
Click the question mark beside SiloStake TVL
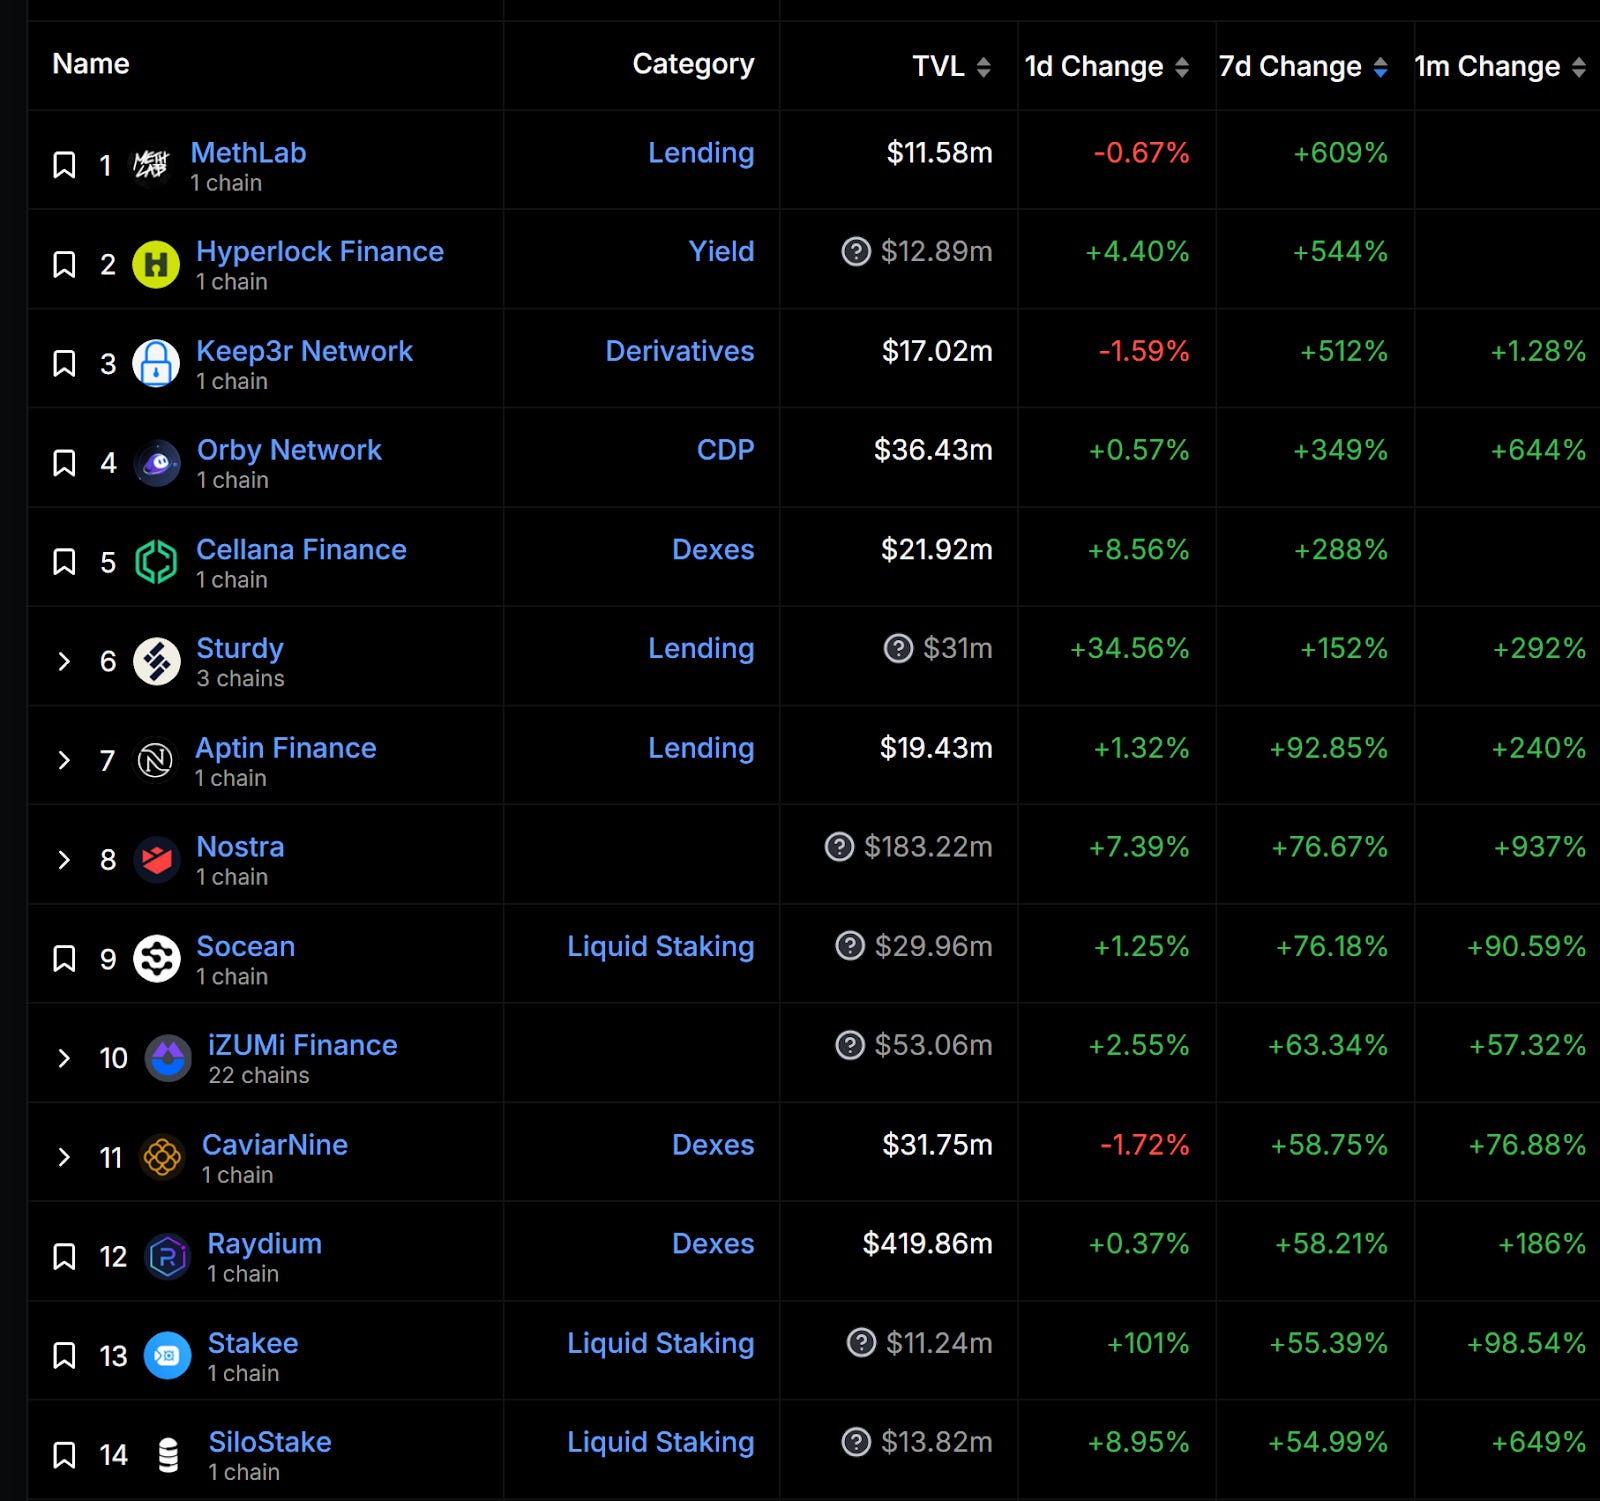[856, 1442]
